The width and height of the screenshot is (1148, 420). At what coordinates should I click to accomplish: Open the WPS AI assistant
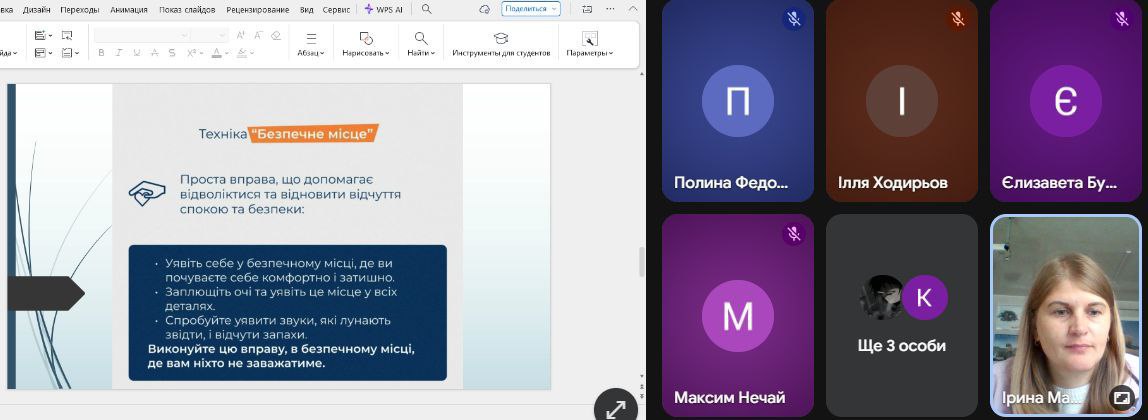tap(384, 9)
